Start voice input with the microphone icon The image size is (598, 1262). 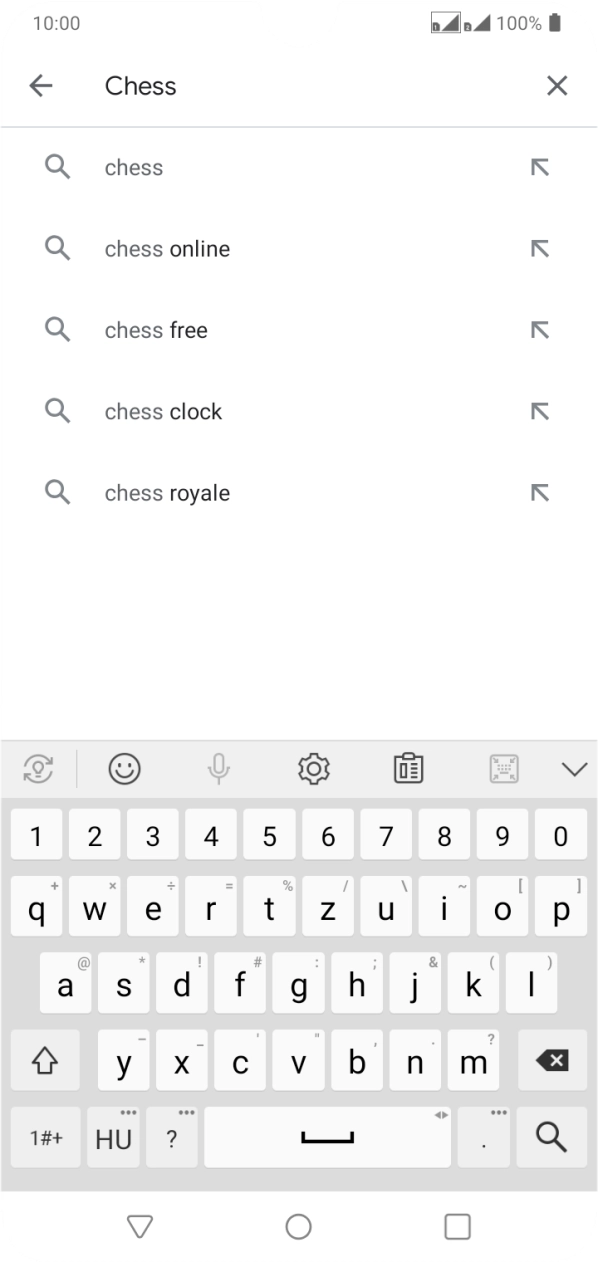pyautogui.click(x=218, y=768)
